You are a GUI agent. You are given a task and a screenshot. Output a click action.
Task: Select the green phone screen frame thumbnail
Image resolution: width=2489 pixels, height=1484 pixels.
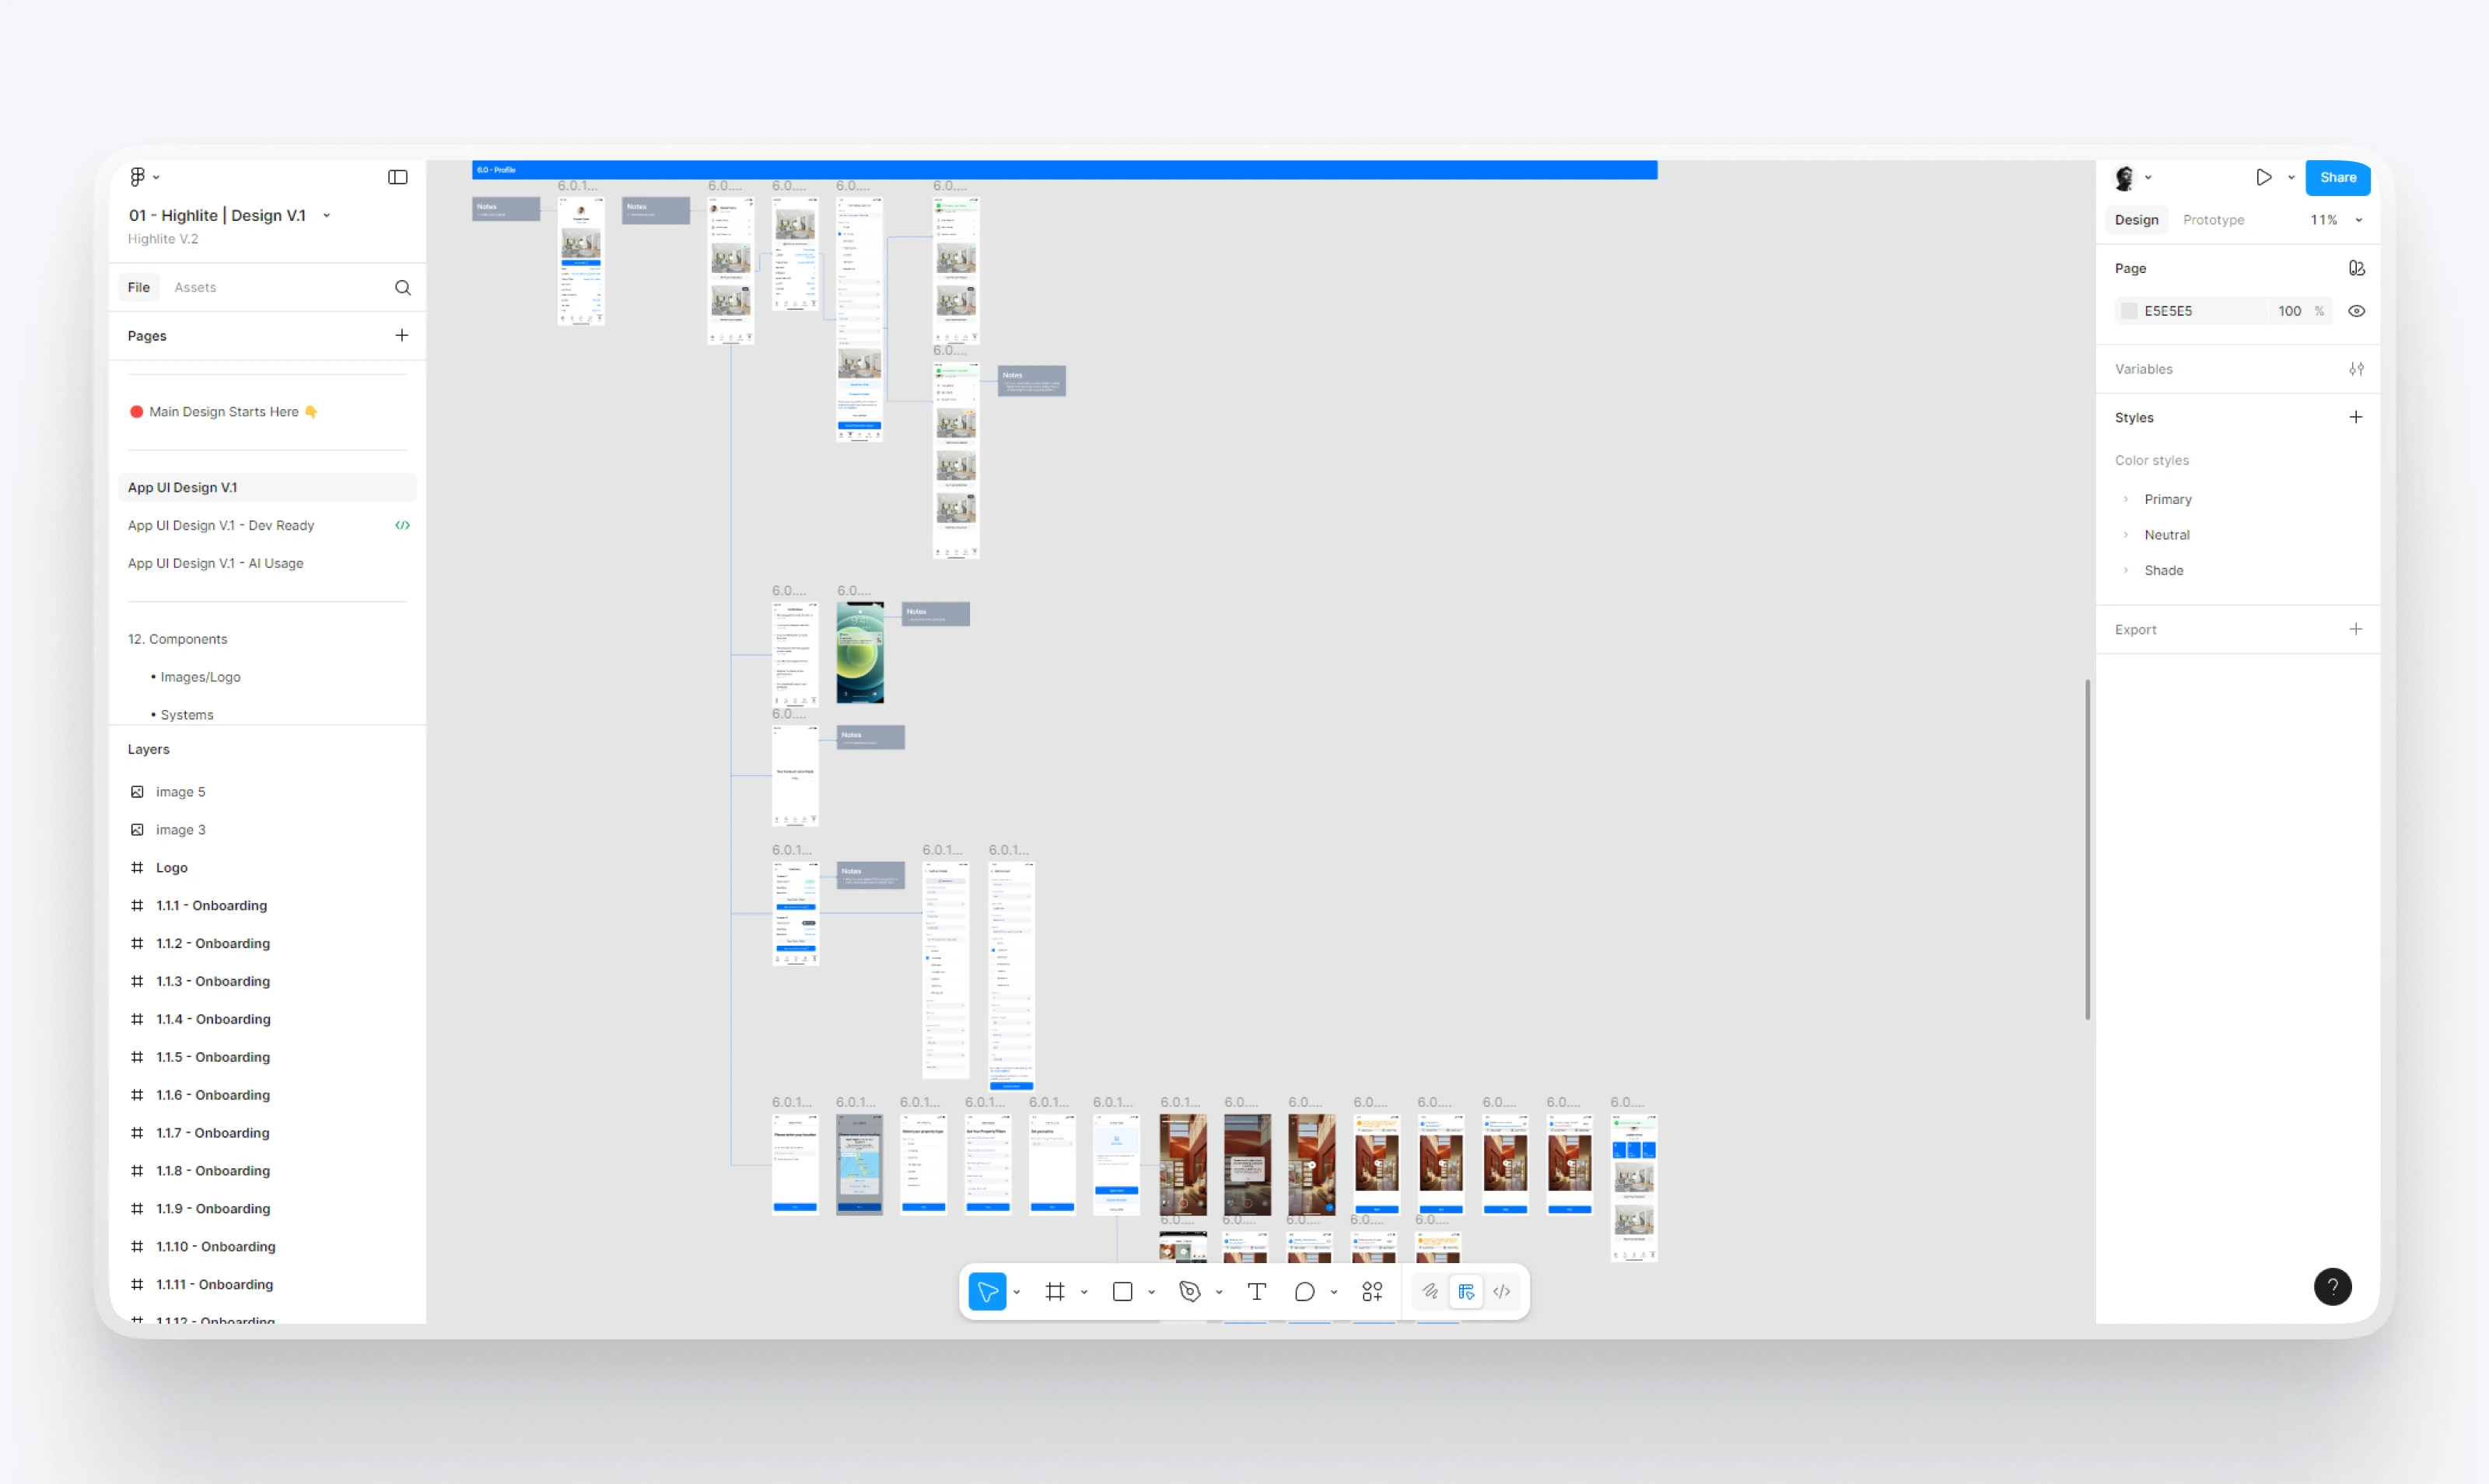(860, 653)
